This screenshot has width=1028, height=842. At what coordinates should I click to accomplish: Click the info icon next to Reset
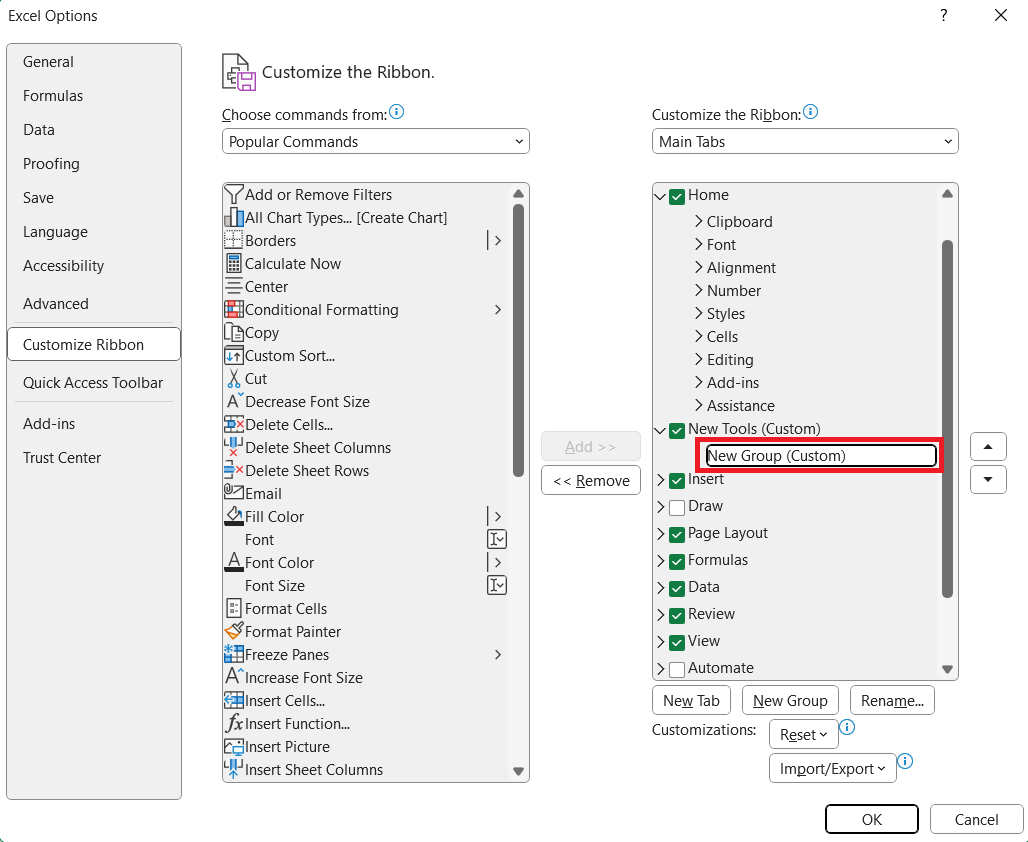click(847, 727)
